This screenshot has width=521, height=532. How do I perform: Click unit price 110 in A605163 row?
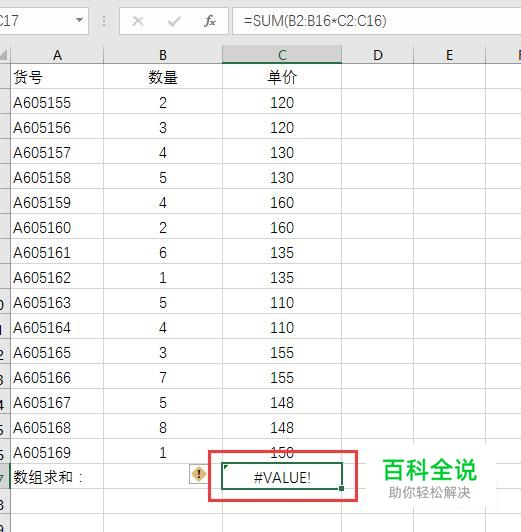(x=282, y=302)
